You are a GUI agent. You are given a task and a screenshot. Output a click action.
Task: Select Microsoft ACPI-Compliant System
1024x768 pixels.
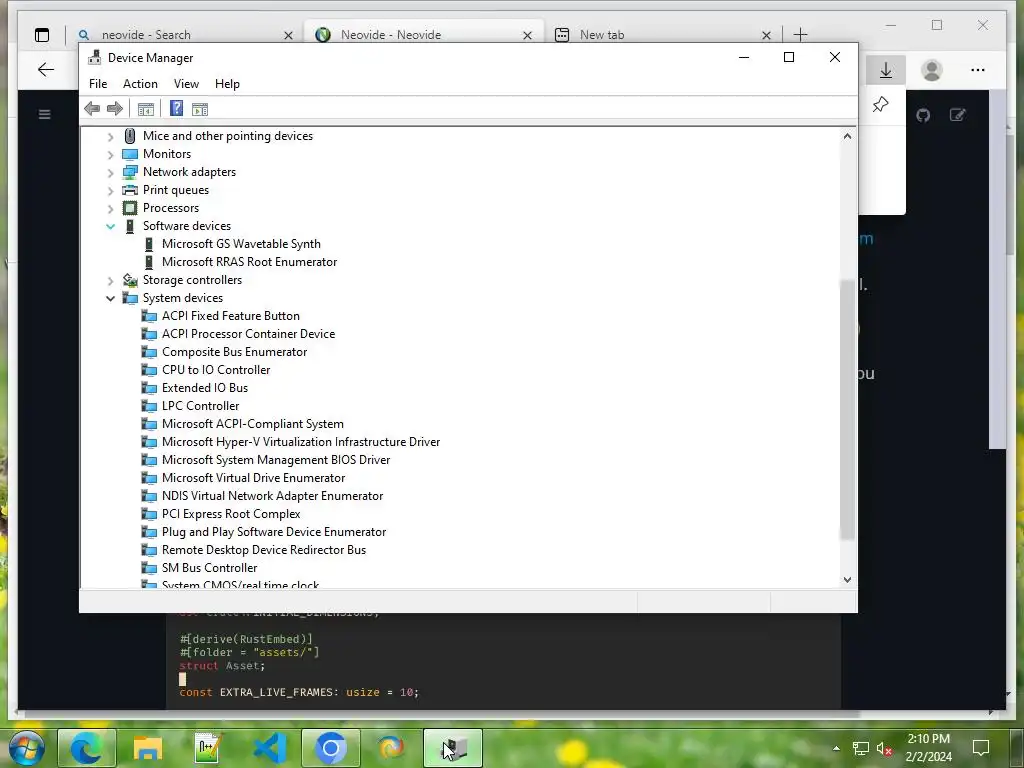(x=253, y=424)
